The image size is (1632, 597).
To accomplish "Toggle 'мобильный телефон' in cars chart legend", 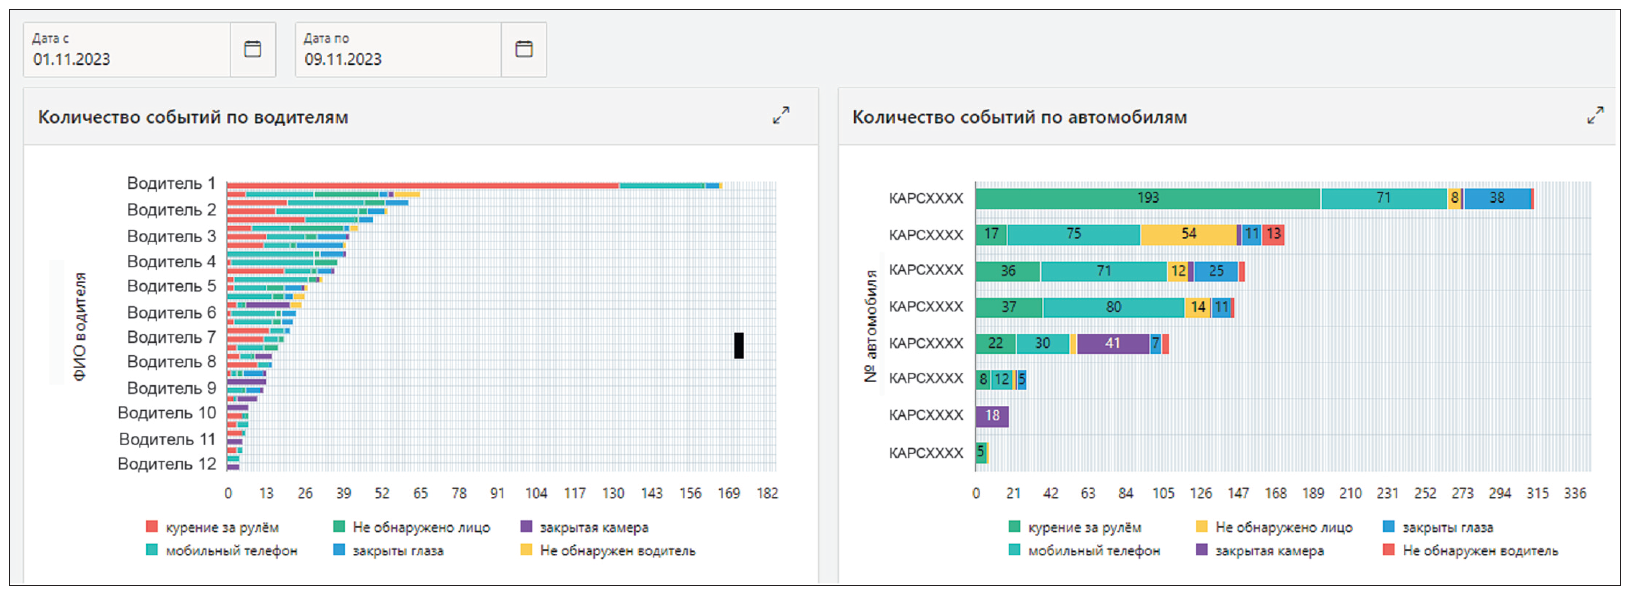I will coord(1084,550).
